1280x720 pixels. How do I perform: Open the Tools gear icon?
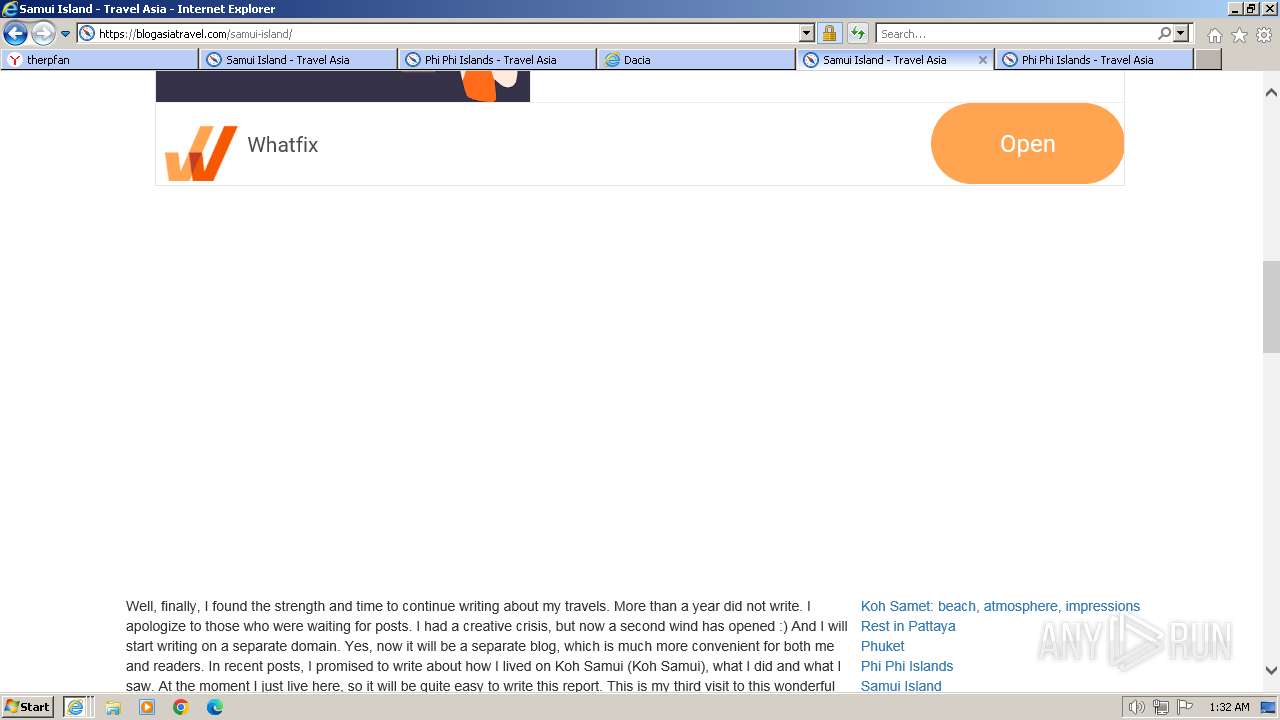pos(1264,35)
